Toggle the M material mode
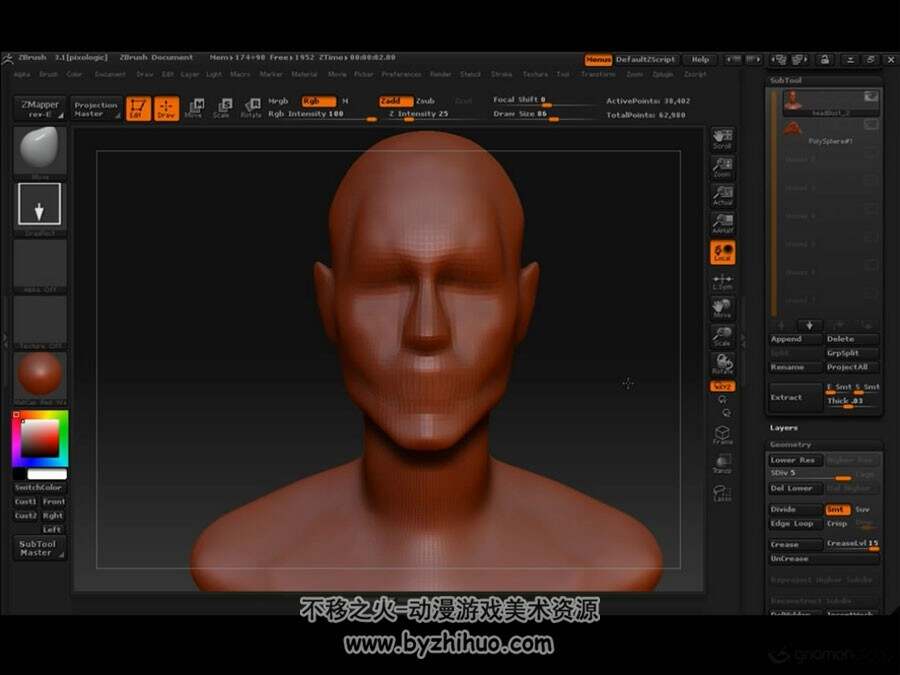Screen dimensions: 900x675 pyautogui.click(x=345, y=101)
